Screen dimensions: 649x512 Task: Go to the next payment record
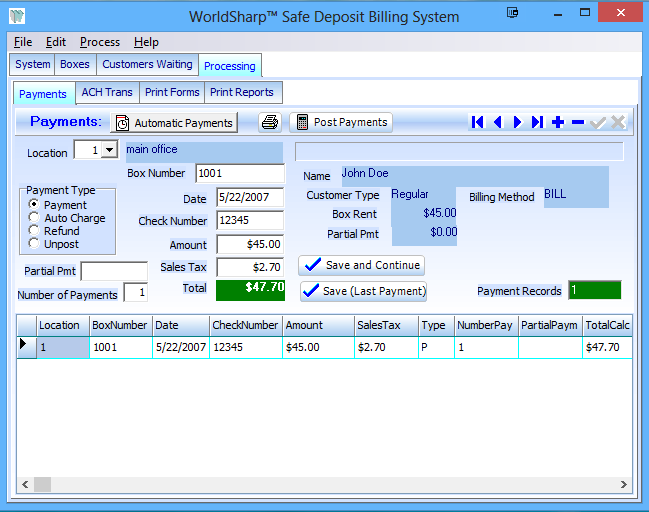click(x=518, y=122)
